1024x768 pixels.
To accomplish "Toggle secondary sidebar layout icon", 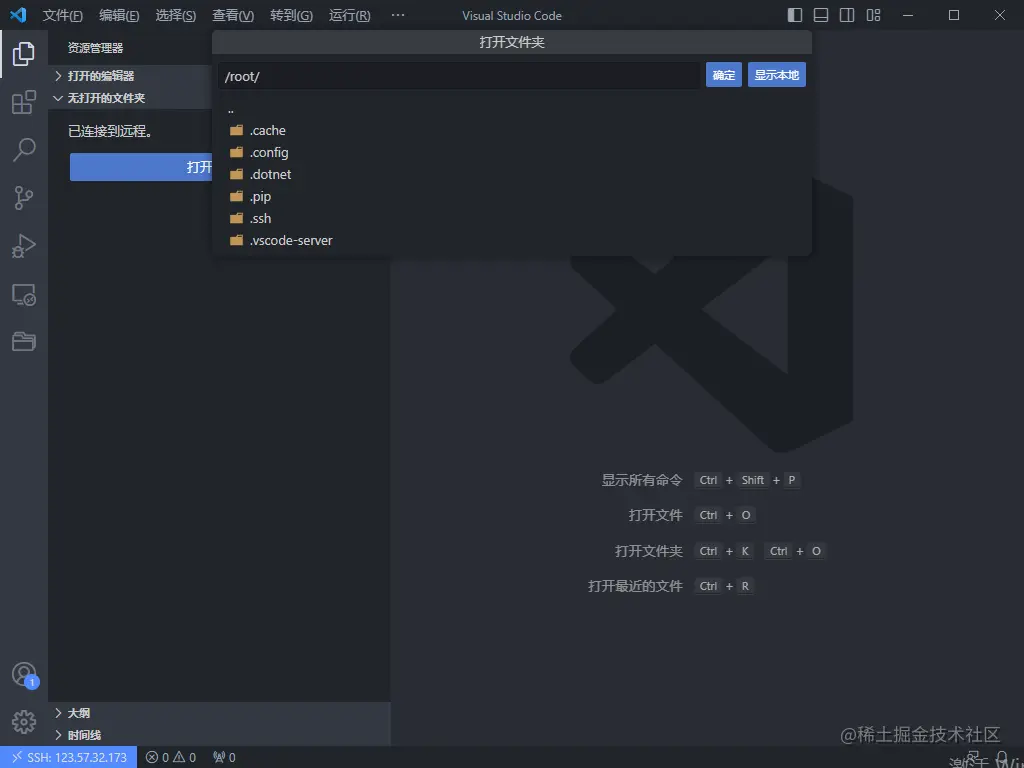I will pos(847,15).
